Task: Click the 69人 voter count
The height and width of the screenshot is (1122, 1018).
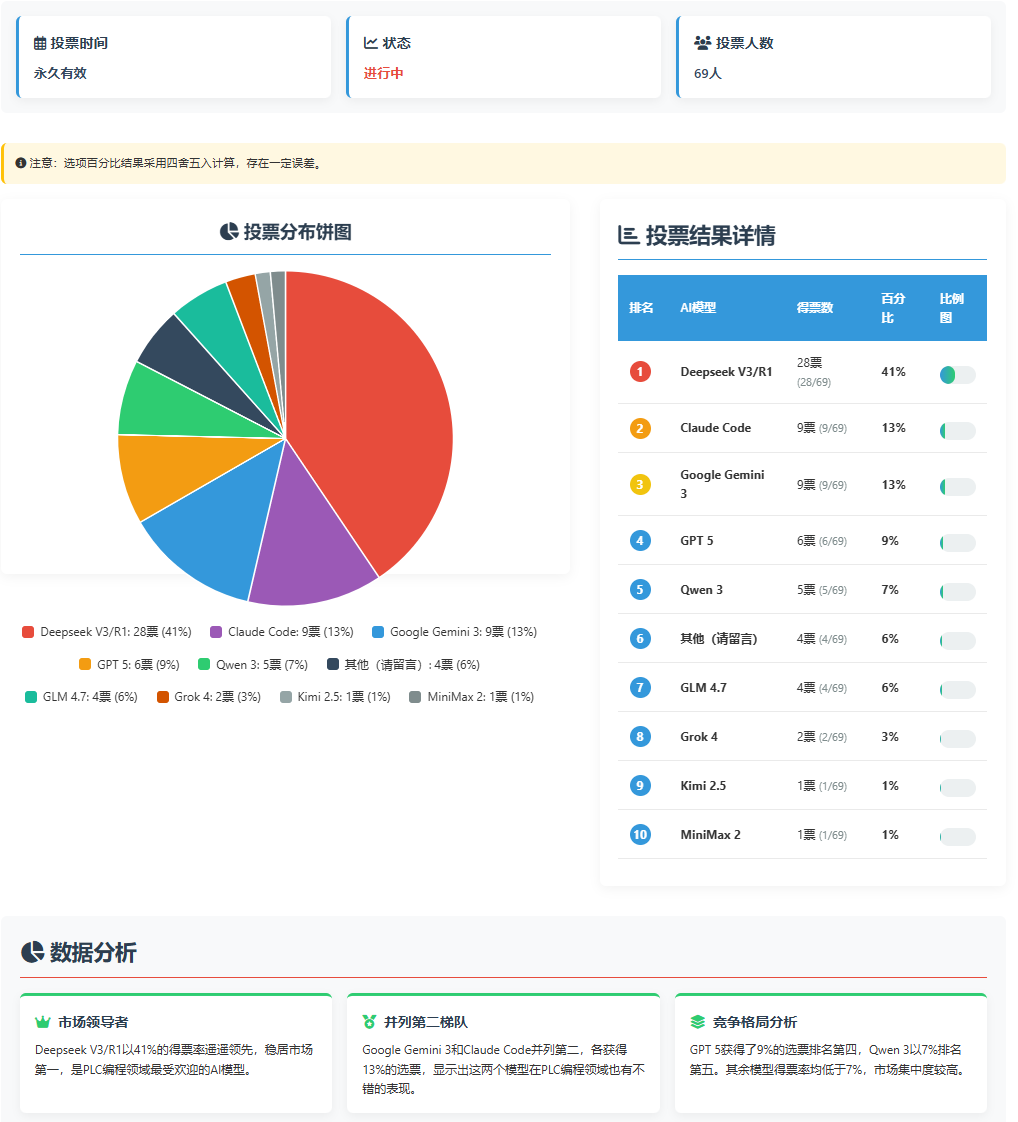Action: coord(708,73)
